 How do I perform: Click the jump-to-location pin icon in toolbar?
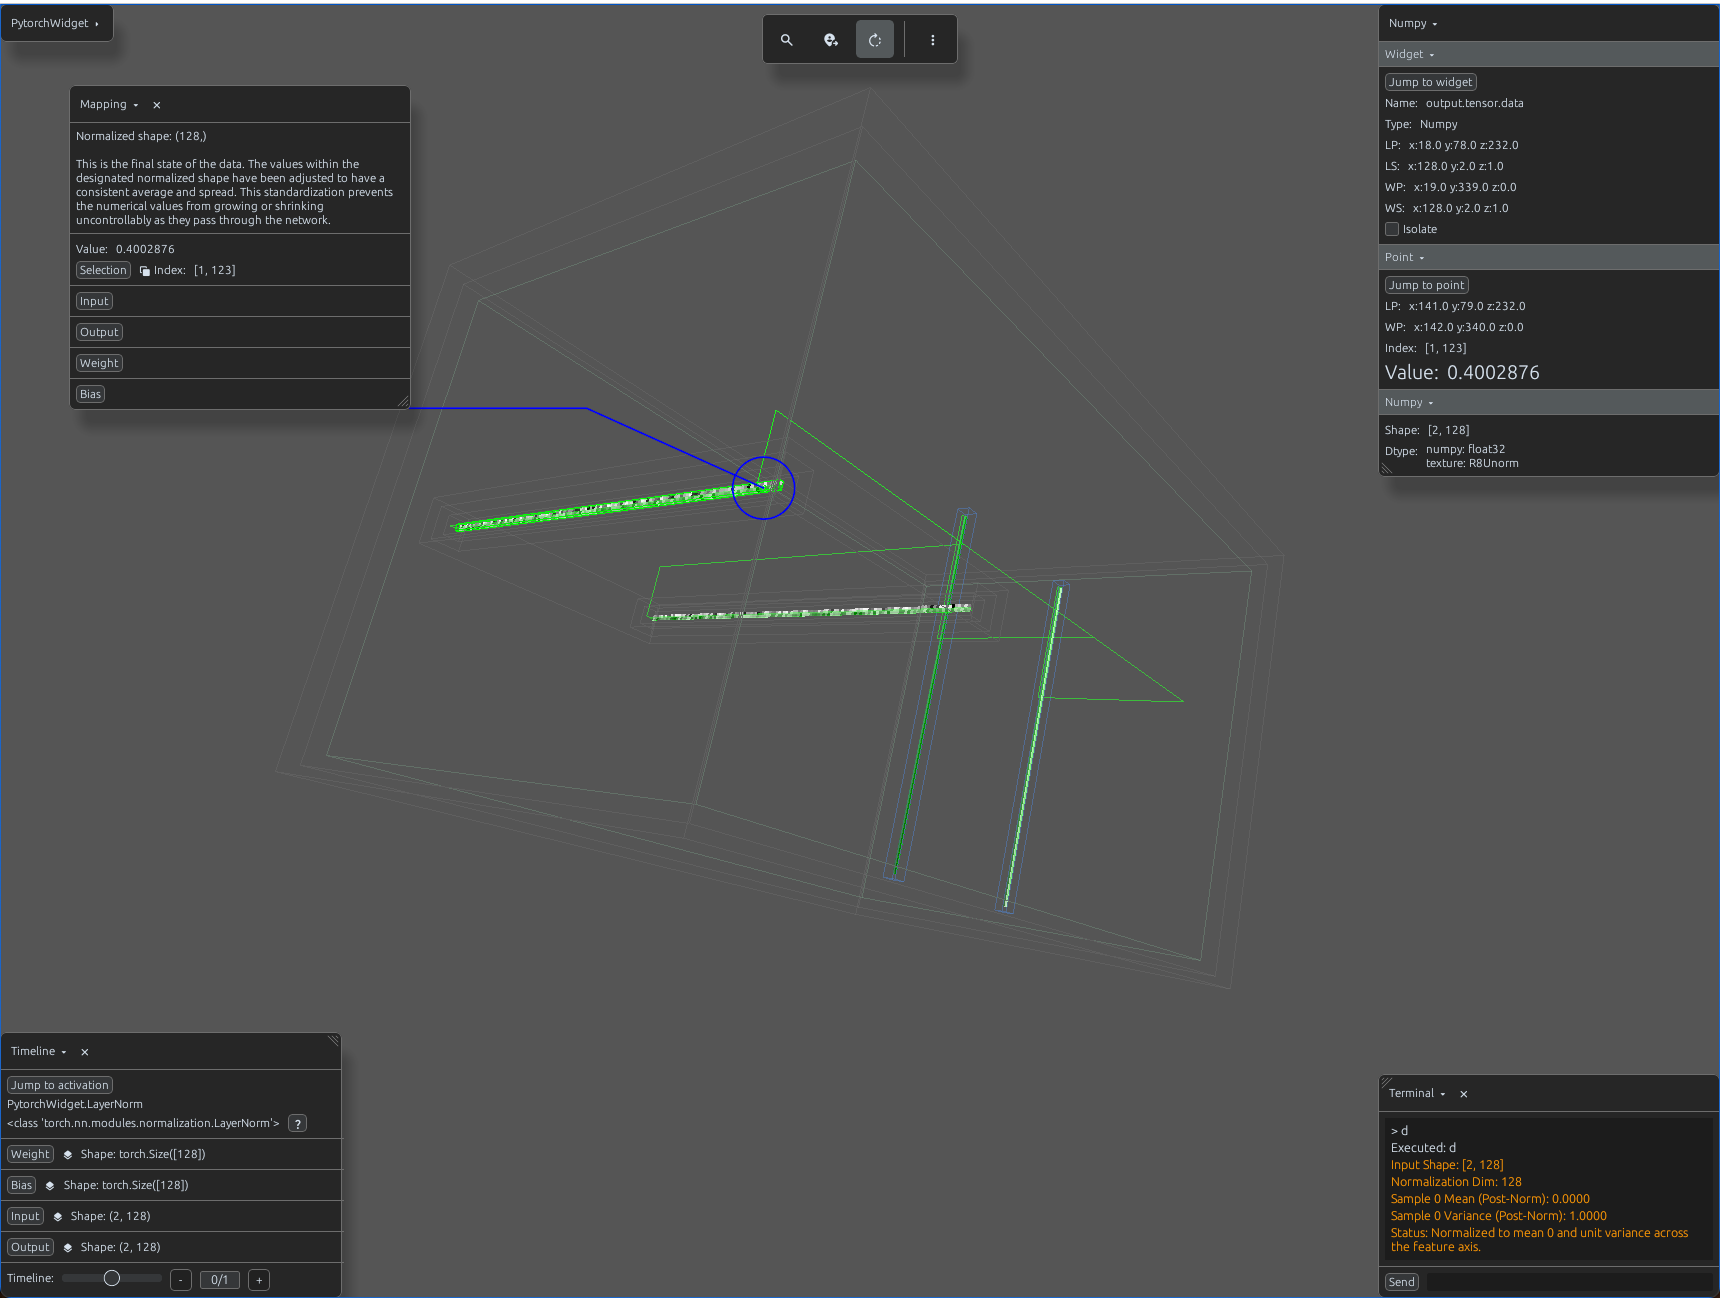(x=831, y=40)
